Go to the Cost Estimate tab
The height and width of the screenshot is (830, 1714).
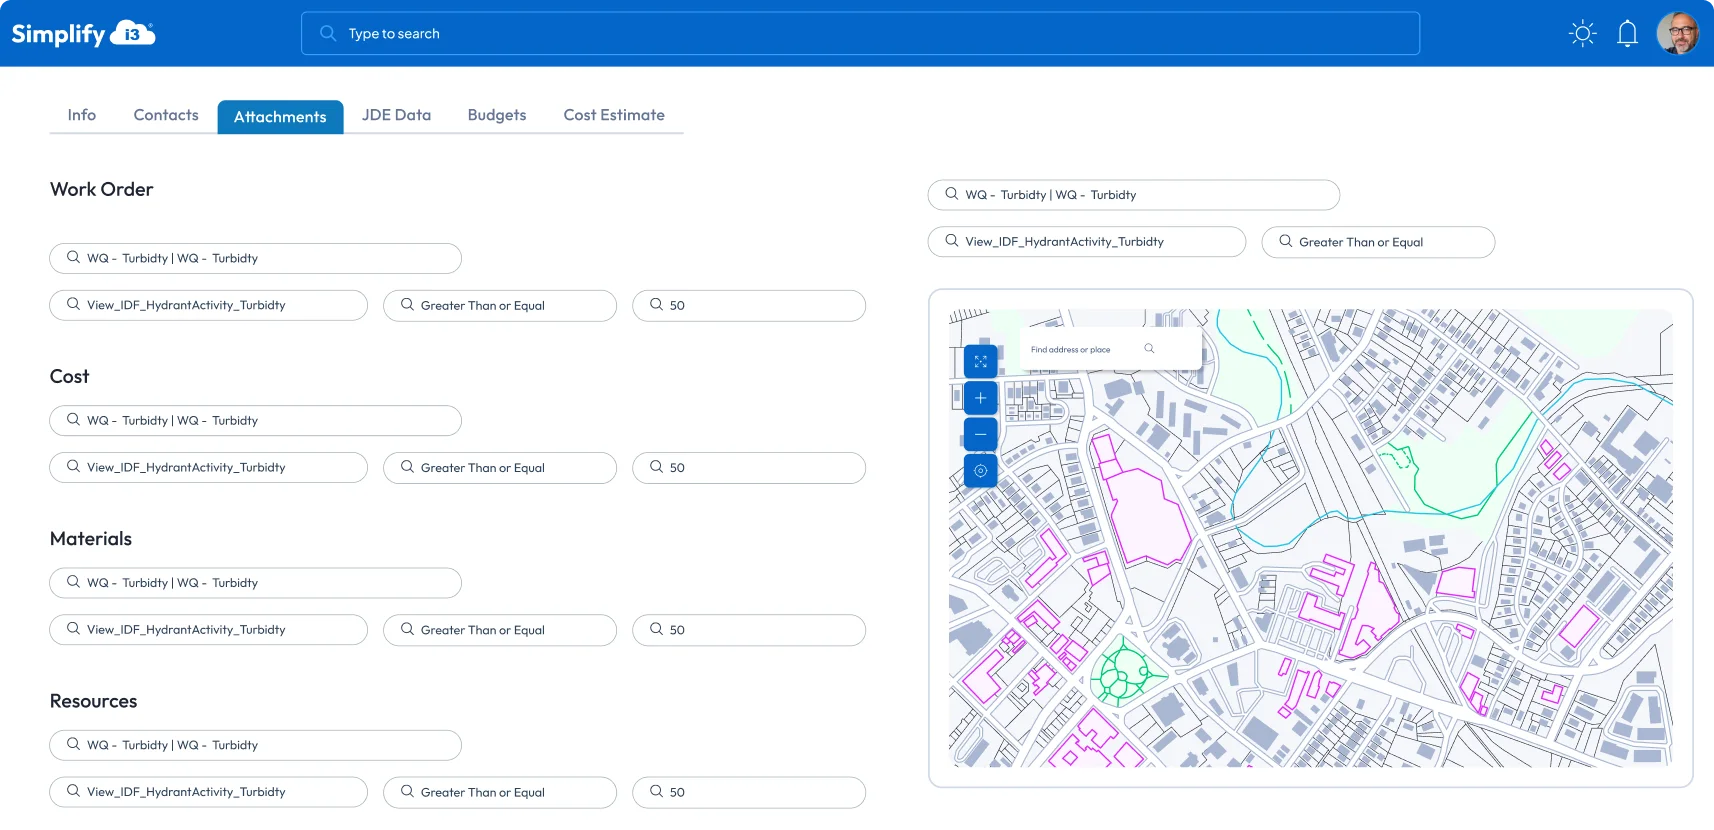coord(613,115)
